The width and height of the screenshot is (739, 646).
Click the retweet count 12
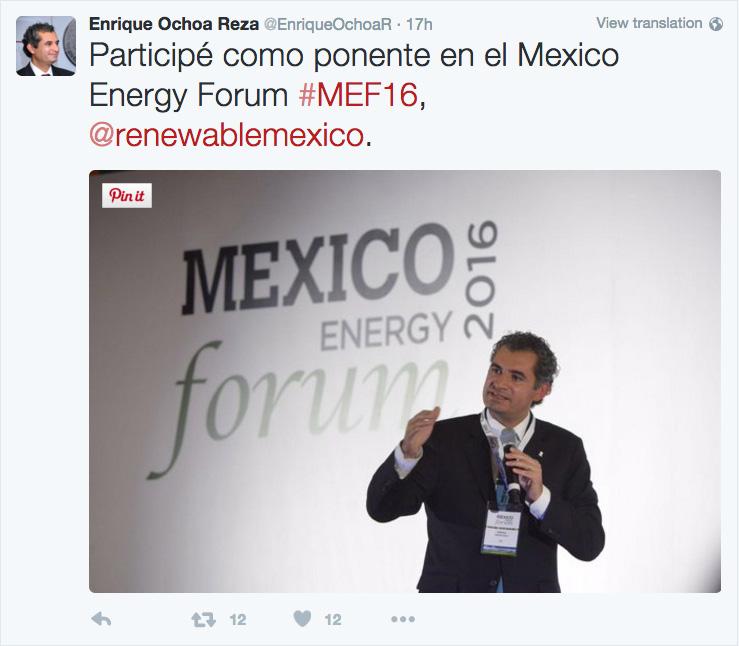pos(238,620)
